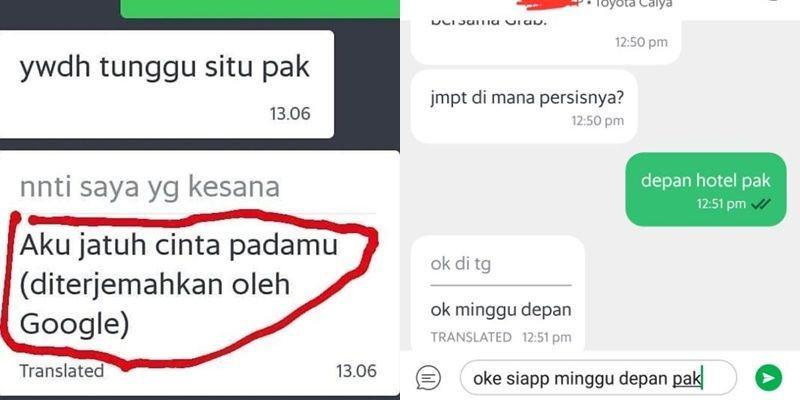800x400 pixels.
Task: Tap the 13.06 timestamp of tunggu message
Action: (x=290, y=113)
